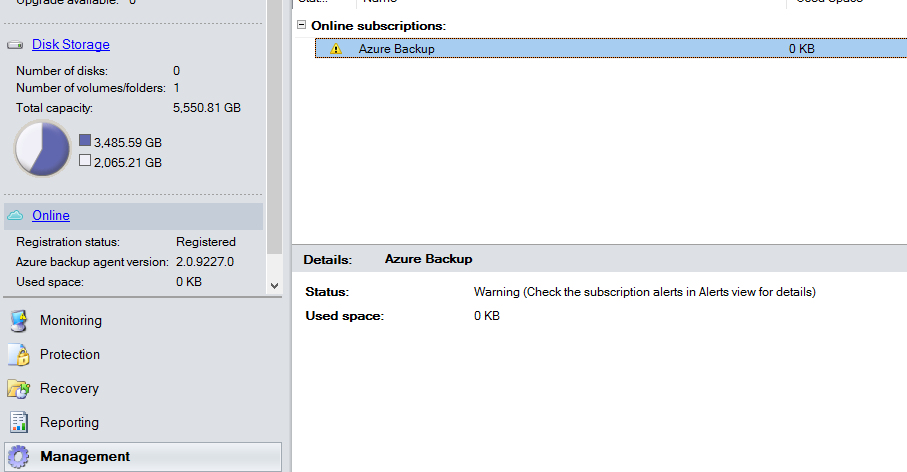907x472 pixels.
Task: Click the Number of volumes/folders label
Action: 91,88
